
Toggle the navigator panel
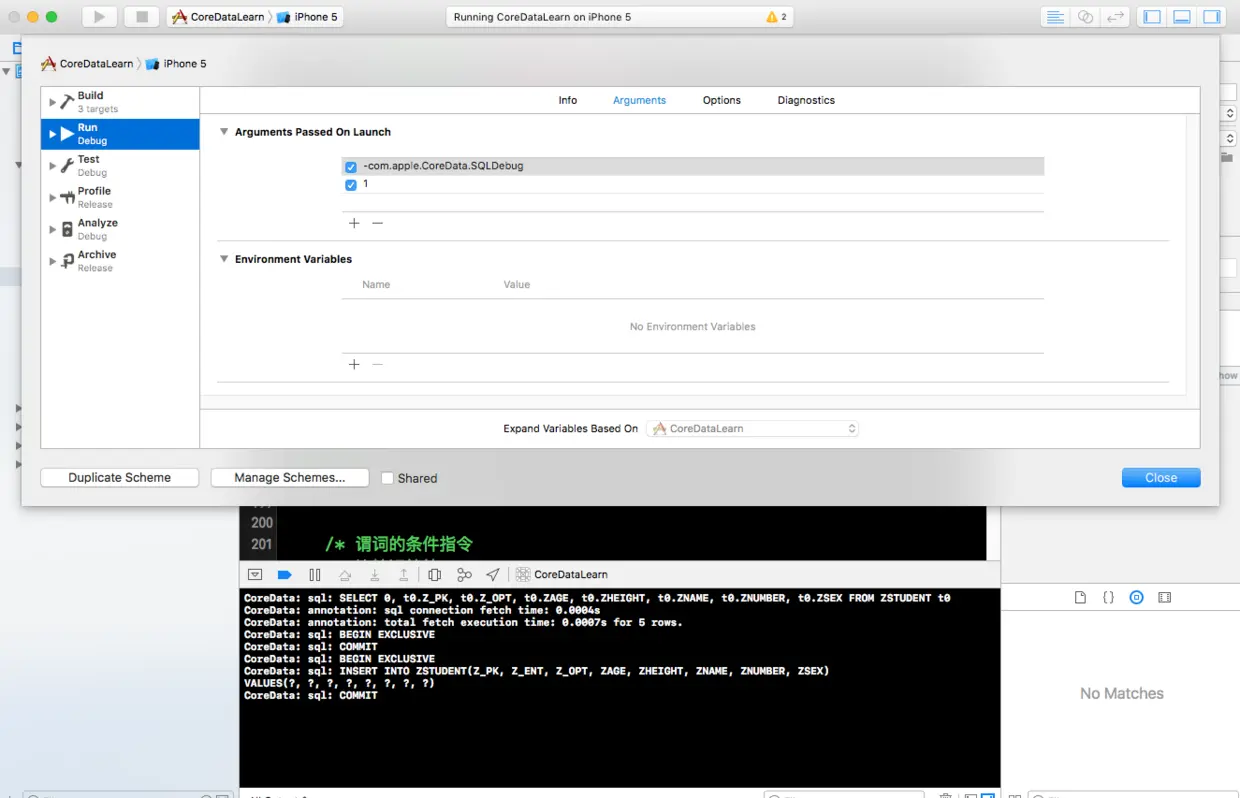(1152, 17)
